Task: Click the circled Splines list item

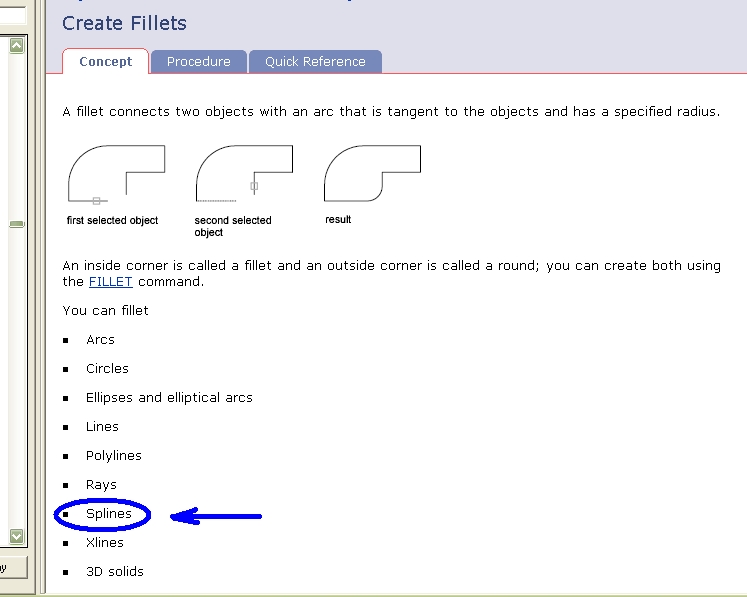Action: click(x=108, y=514)
